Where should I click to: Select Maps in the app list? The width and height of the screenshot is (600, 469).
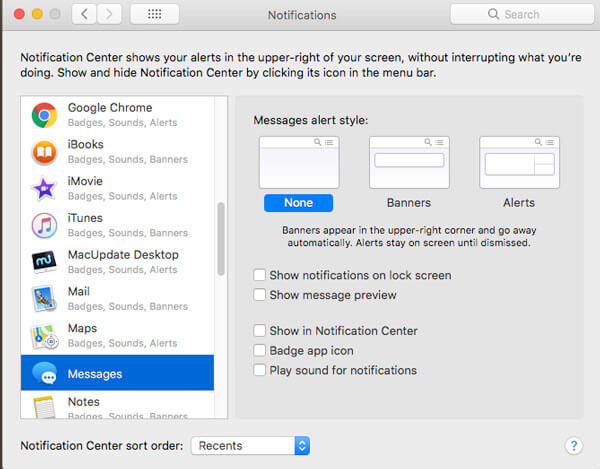(117, 336)
